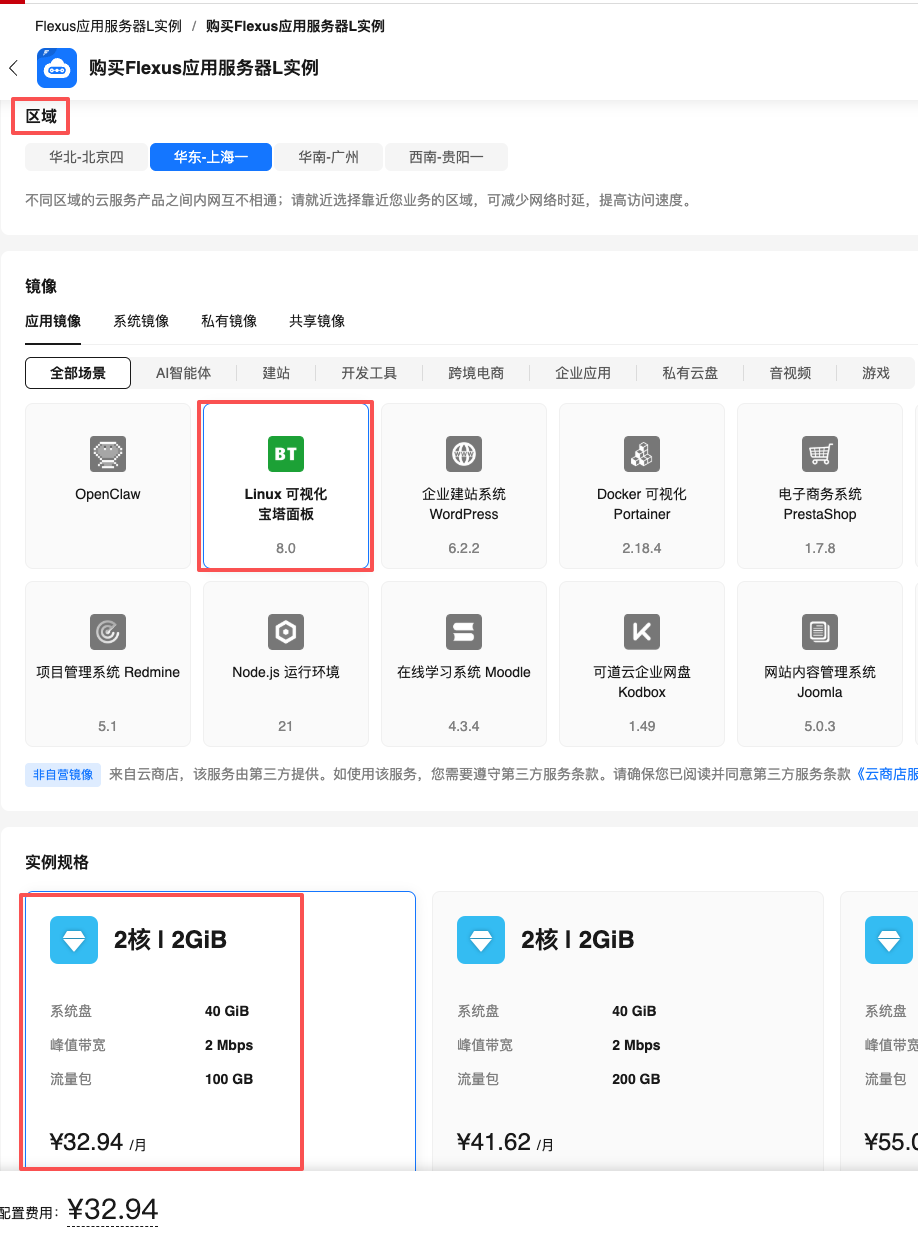The height and width of the screenshot is (1236, 918).
Task: Filter images by 私有云盘
Action: (x=690, y=373)
